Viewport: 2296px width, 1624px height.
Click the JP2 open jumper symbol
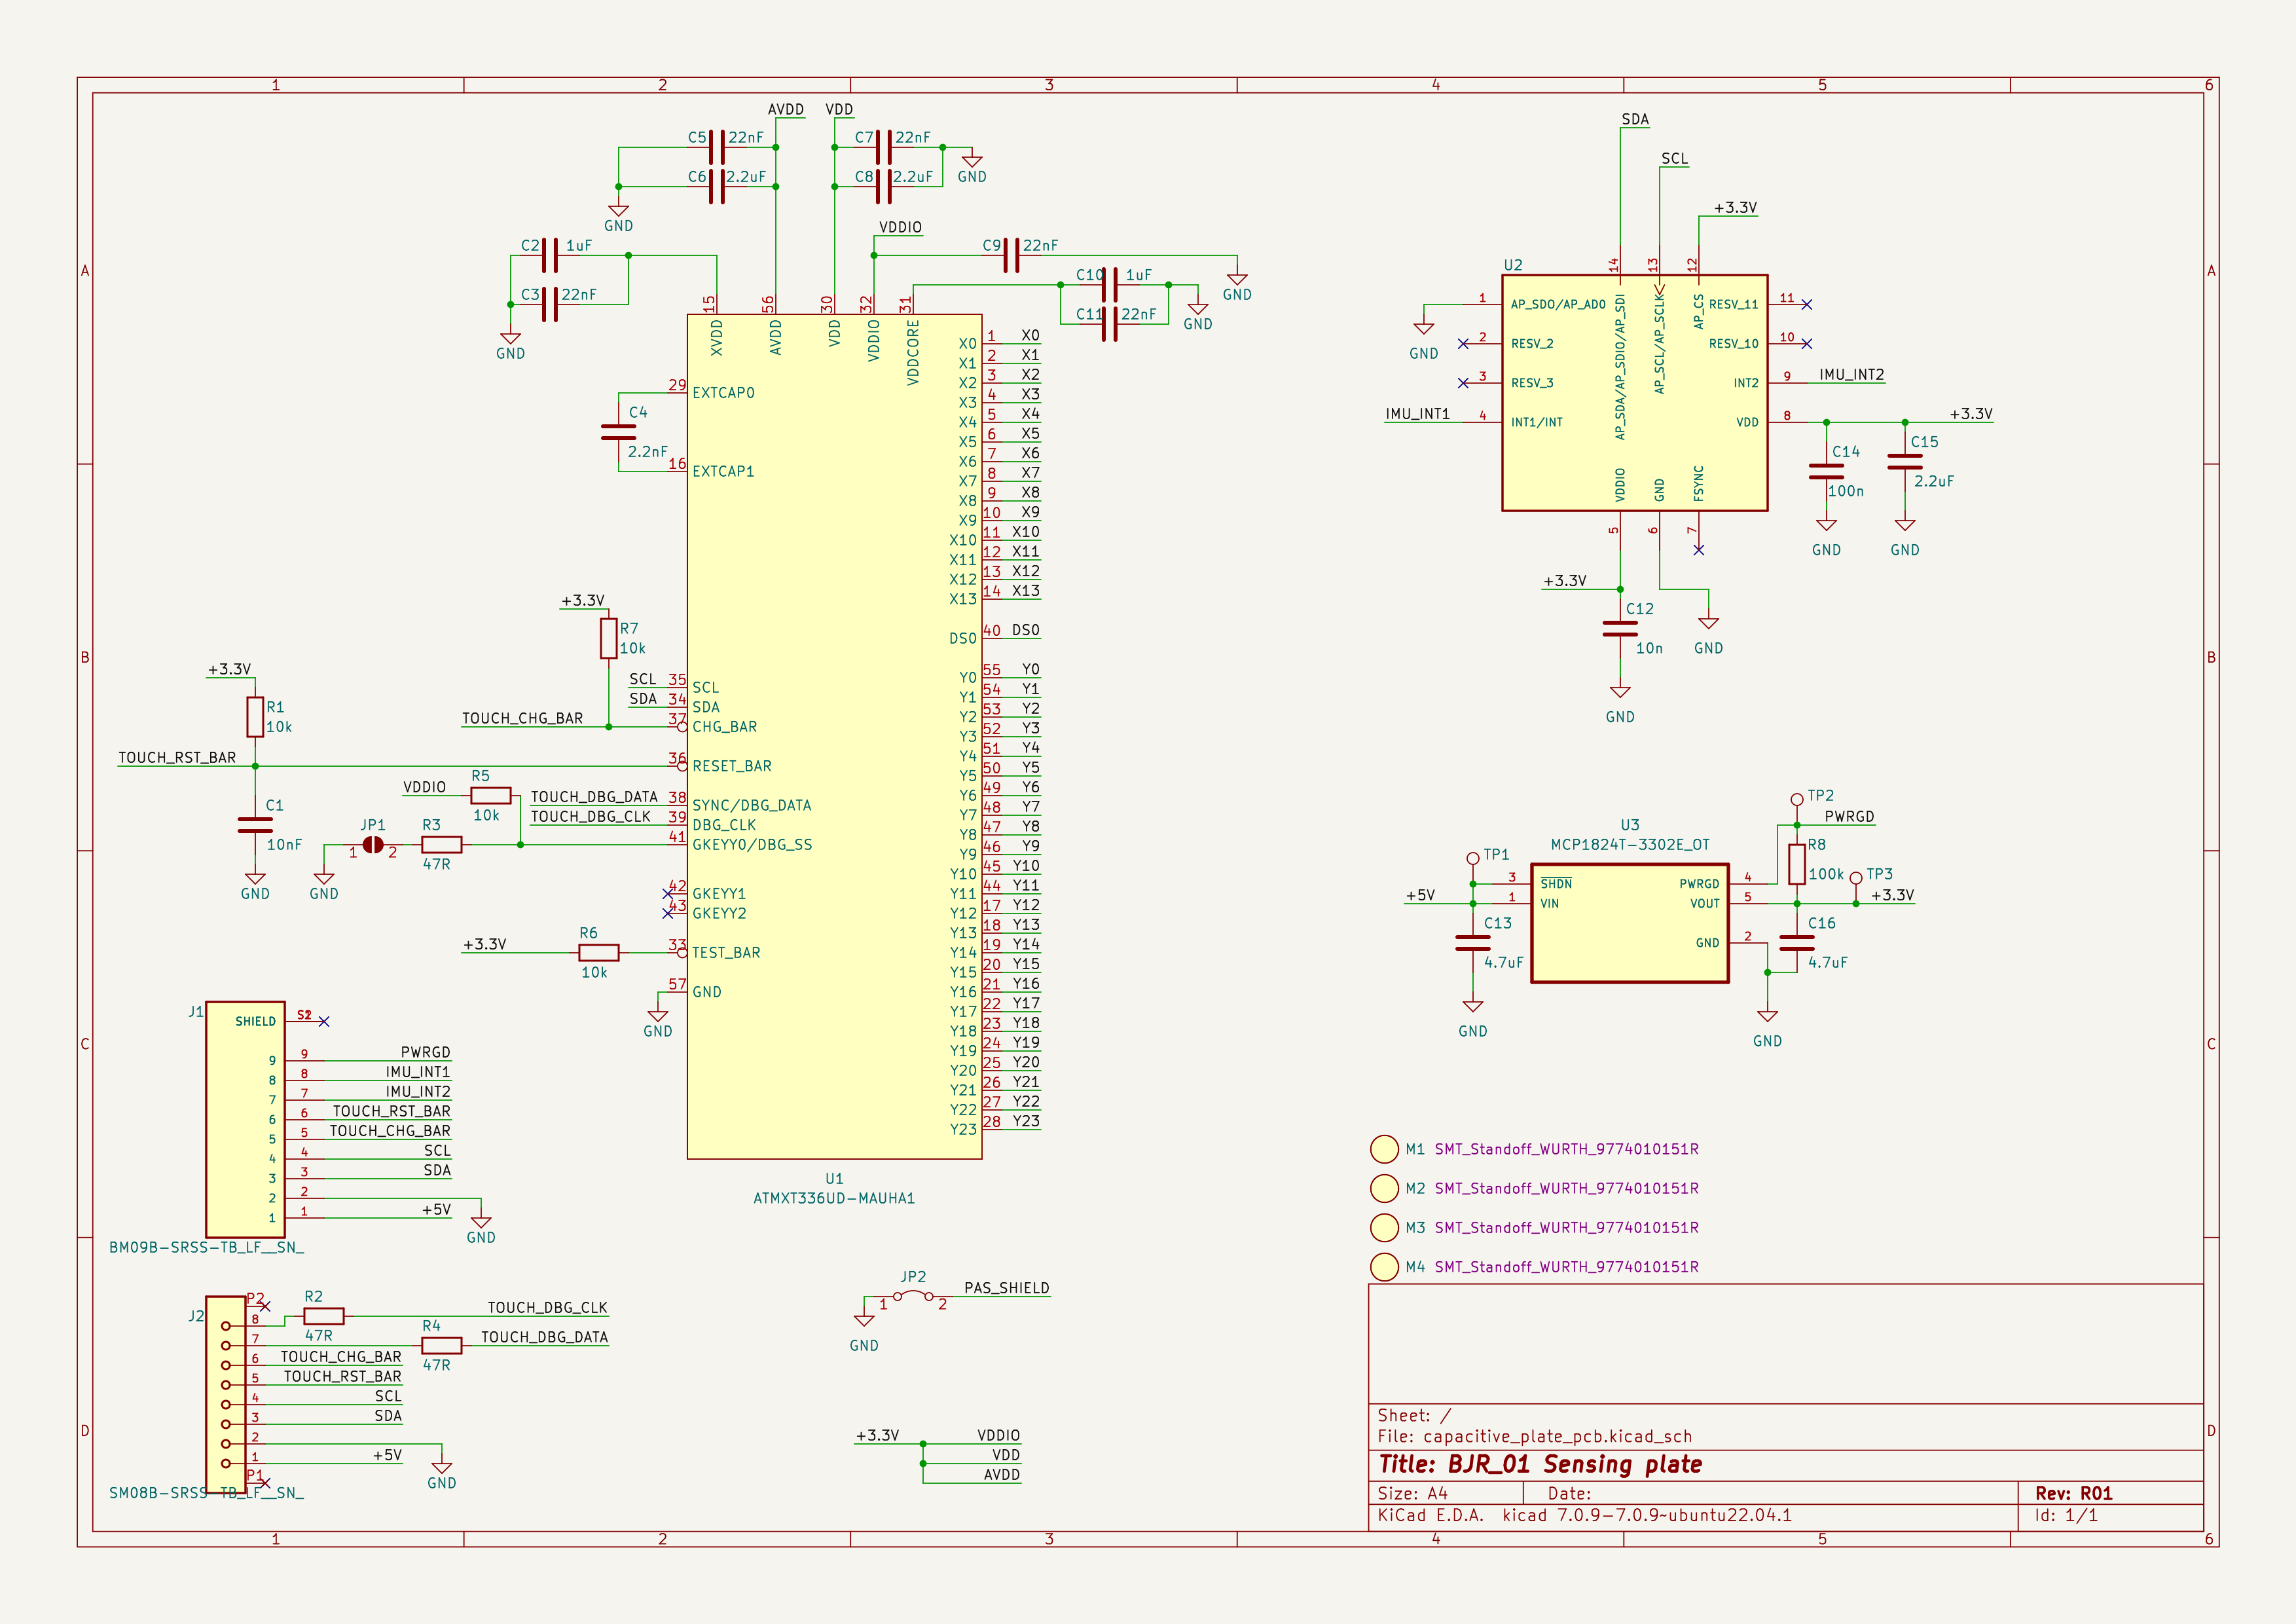(x=913, y=1296)
